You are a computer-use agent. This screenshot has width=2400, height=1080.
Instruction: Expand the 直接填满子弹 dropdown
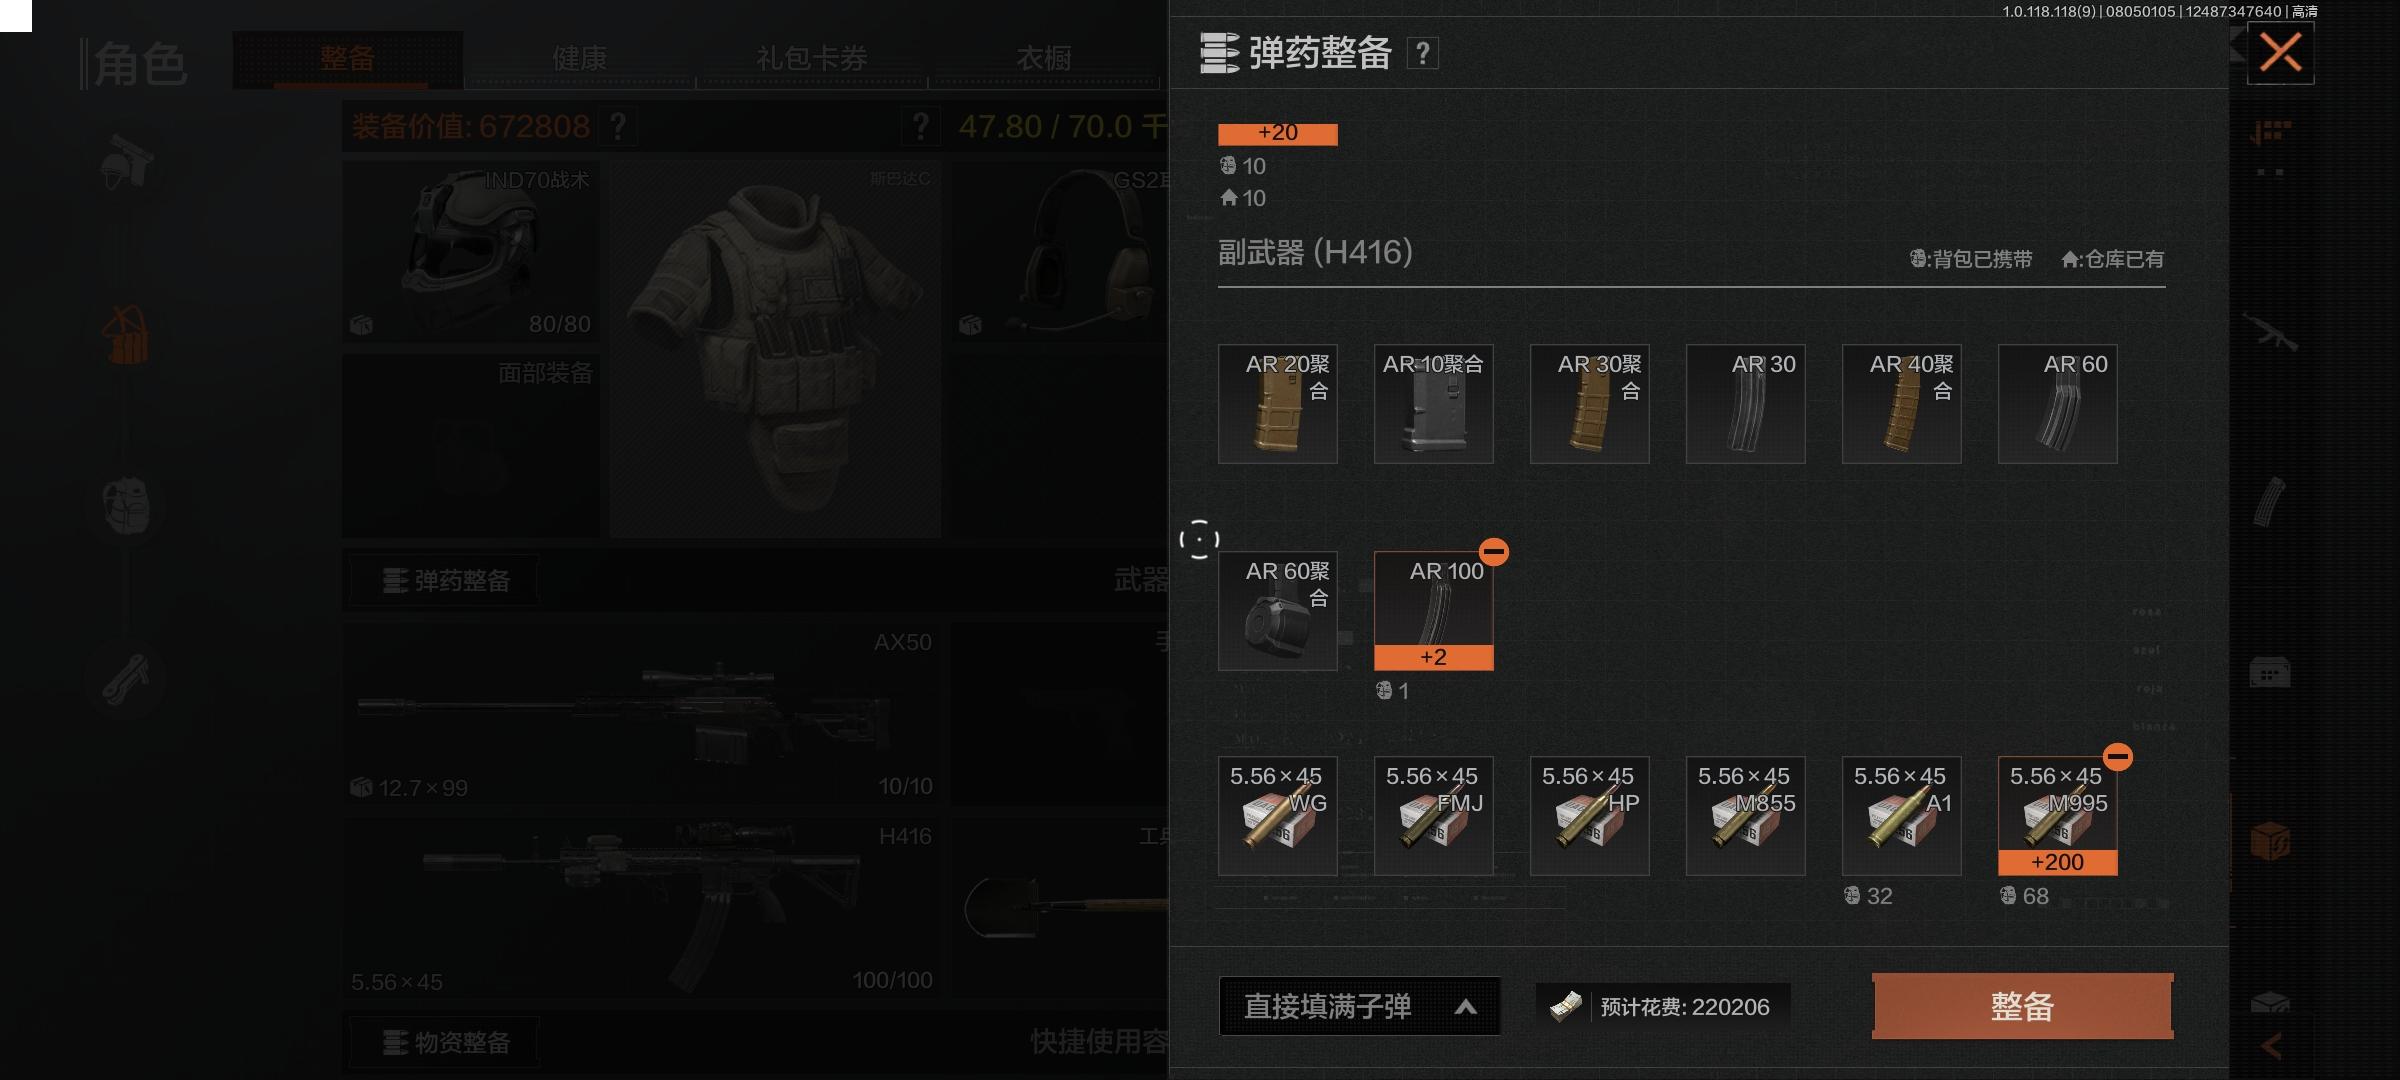[1359, 1006]
